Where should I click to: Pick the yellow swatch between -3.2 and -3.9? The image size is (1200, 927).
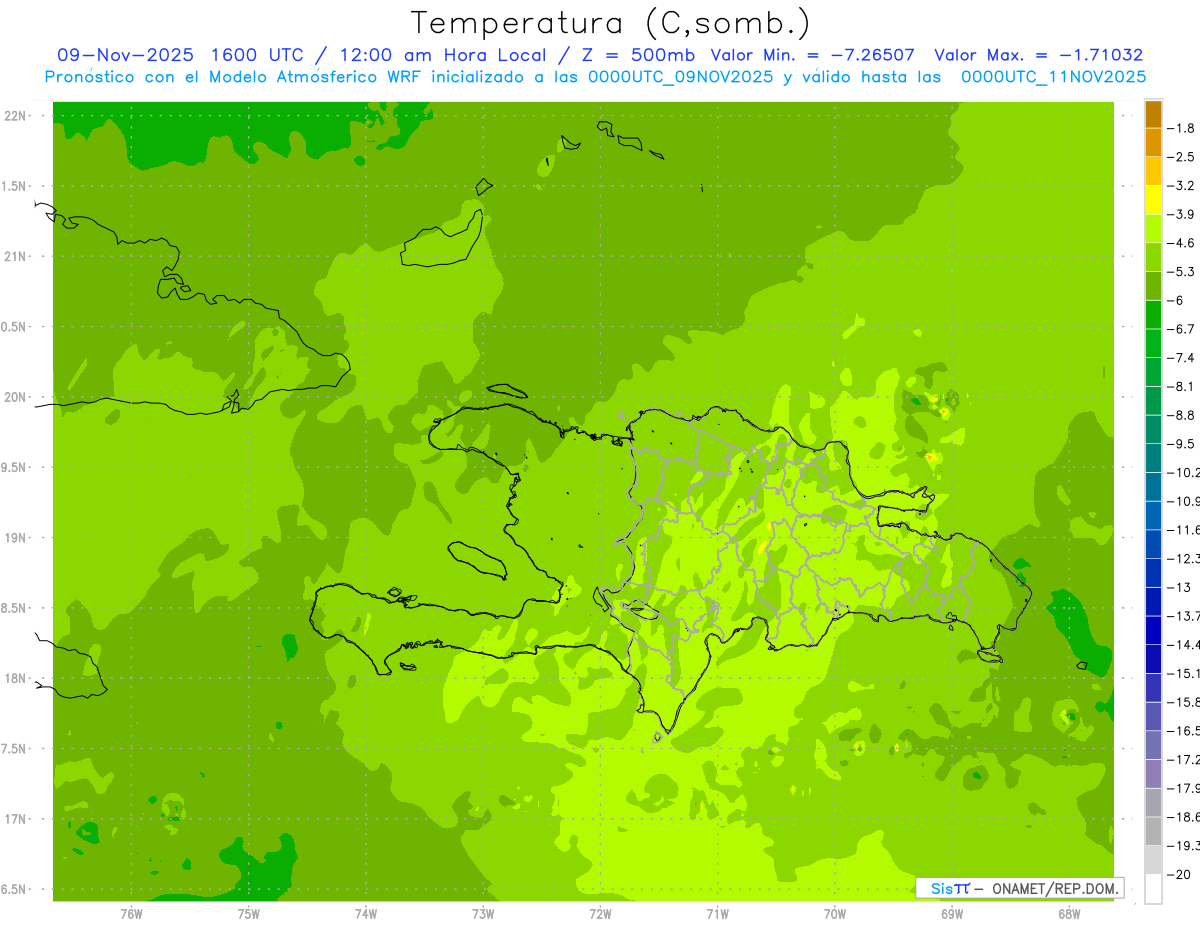tap(1153, 200)
